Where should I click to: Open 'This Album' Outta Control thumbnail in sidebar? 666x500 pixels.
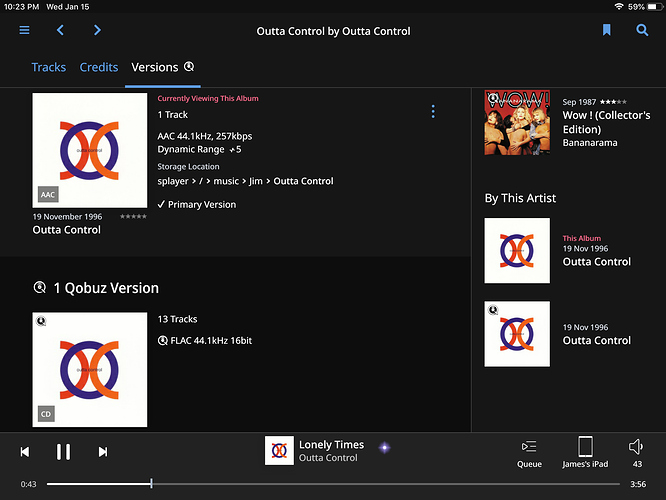pyautogui.click(x=517, y=251)
